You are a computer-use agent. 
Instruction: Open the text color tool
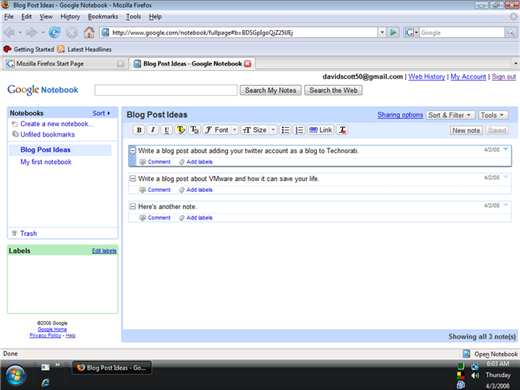[194, 130]
